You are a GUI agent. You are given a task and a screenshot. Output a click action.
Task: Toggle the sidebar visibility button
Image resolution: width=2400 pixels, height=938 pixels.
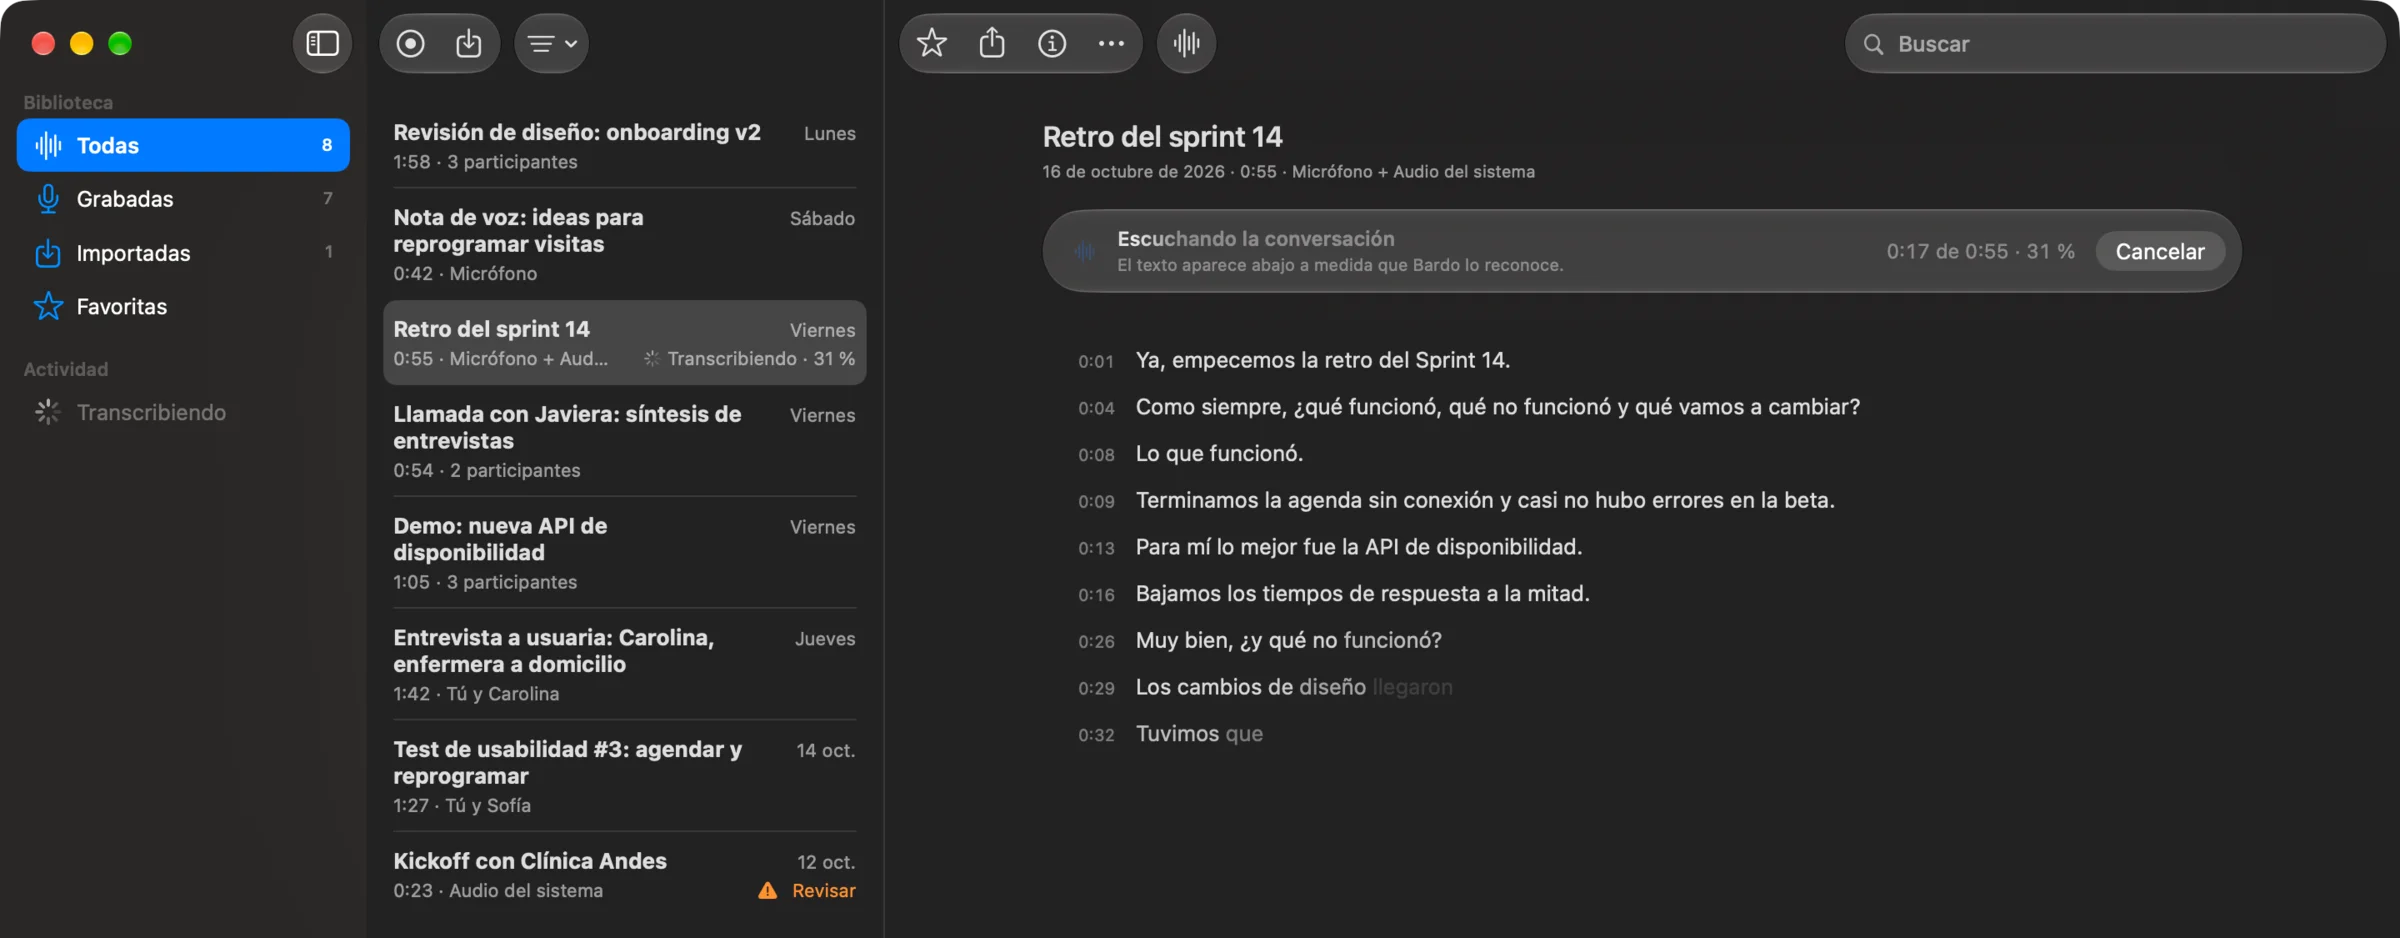(x=322, y=43)
